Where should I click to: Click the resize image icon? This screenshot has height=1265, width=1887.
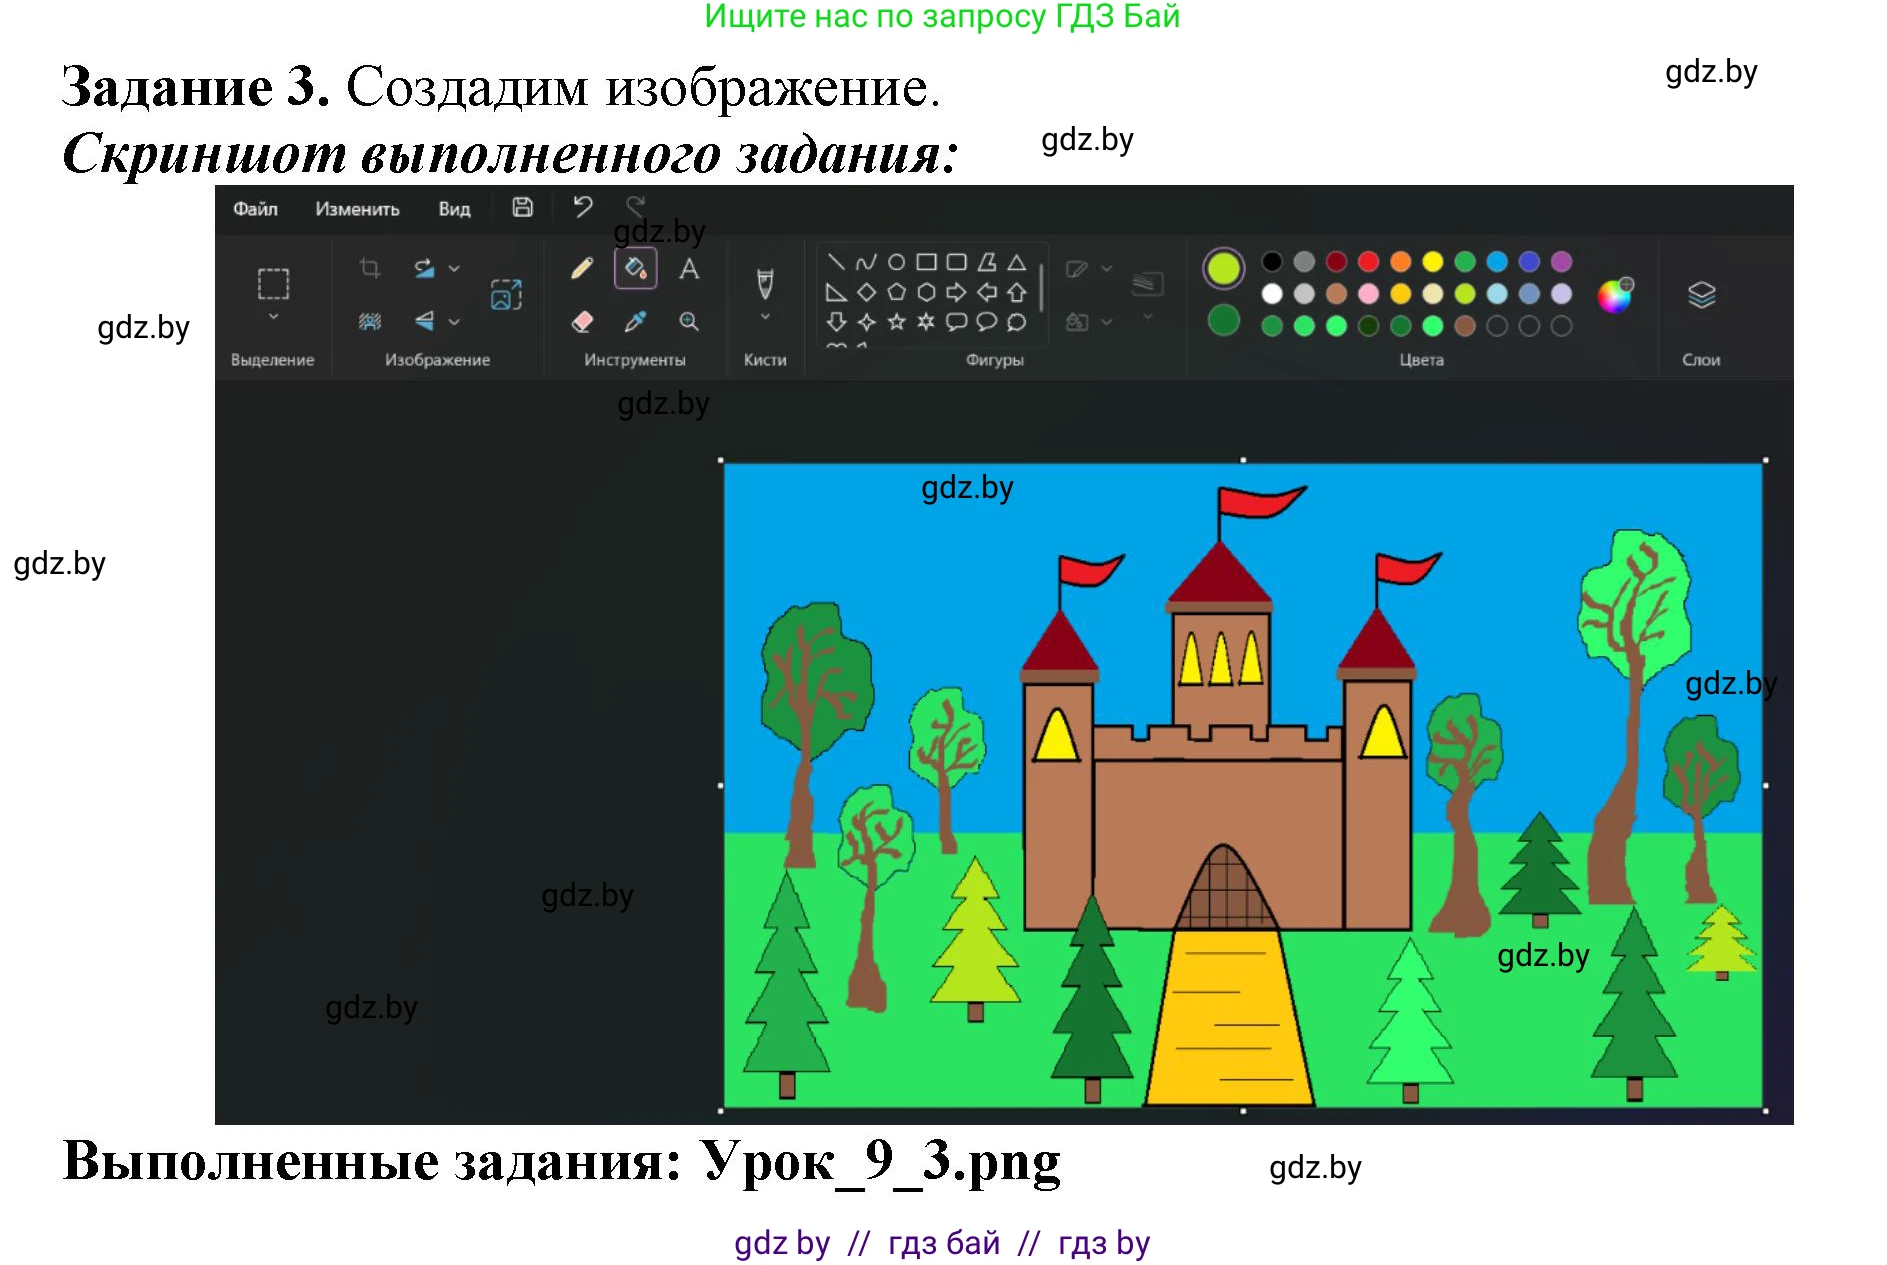coord(503,295)
